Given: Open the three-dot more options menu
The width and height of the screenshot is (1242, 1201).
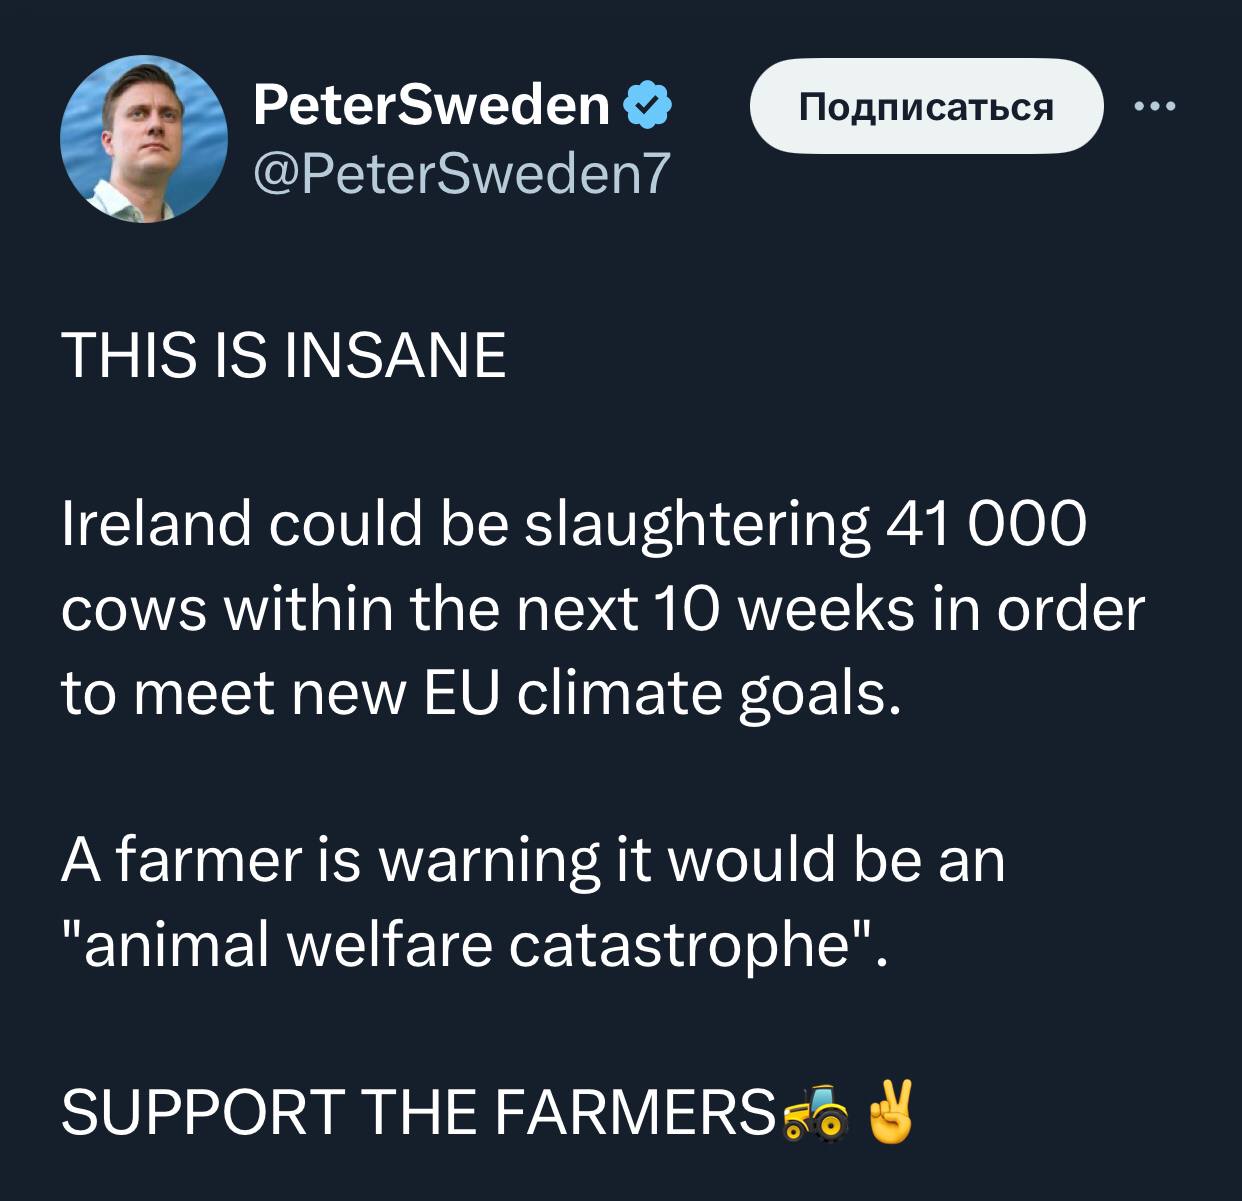Looking at the screenshot, I should pos(1155,106).
